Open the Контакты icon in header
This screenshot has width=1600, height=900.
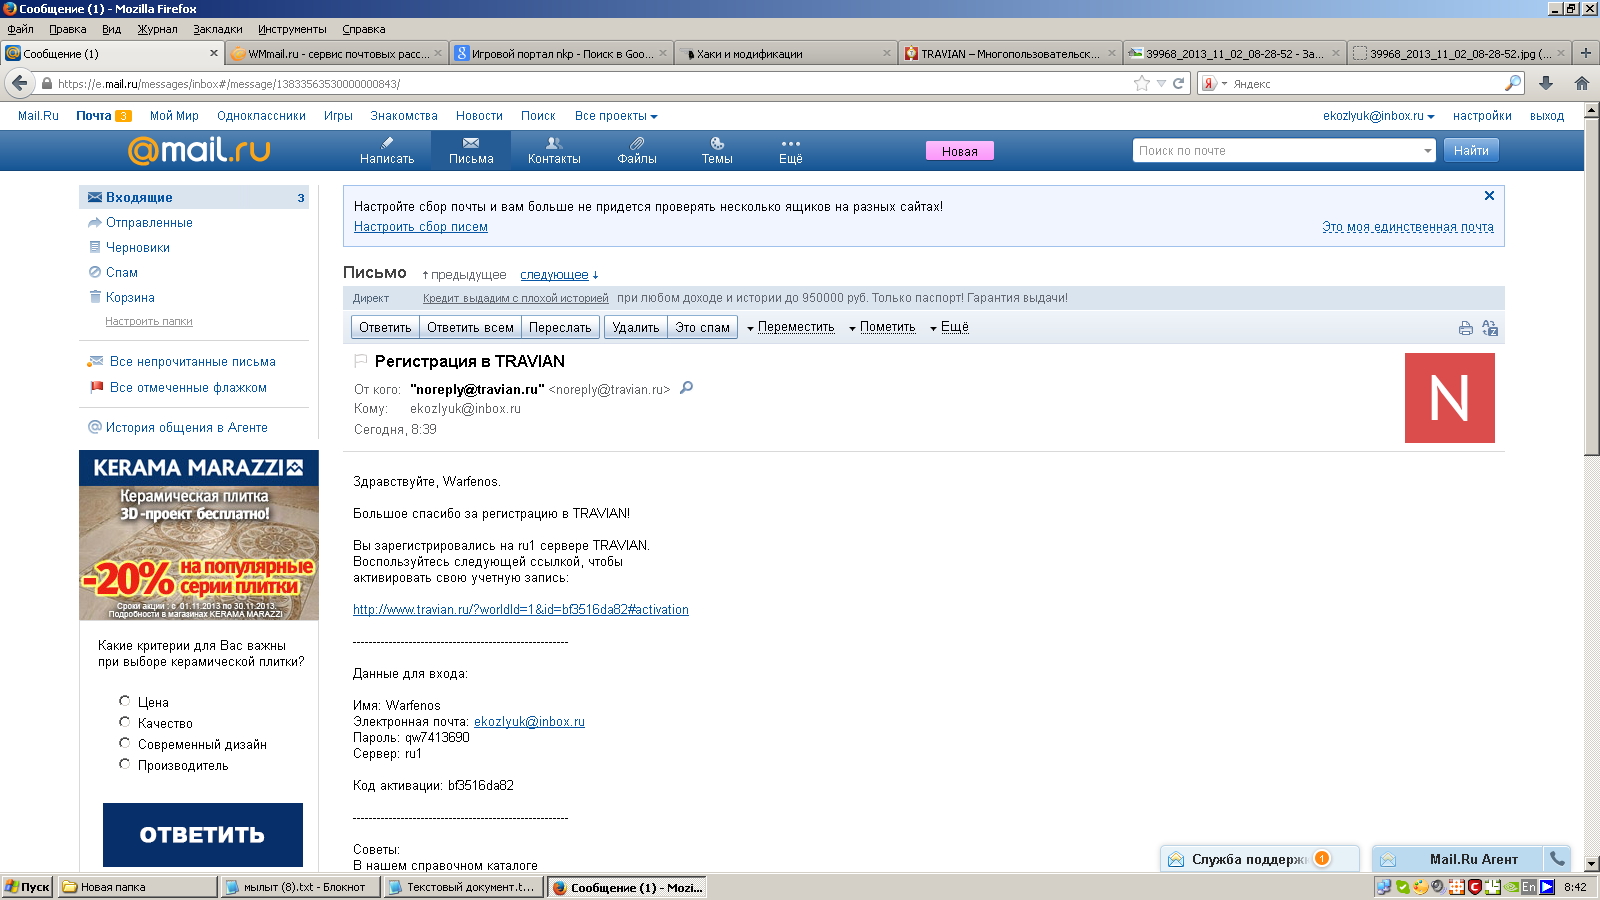[554, 150]
